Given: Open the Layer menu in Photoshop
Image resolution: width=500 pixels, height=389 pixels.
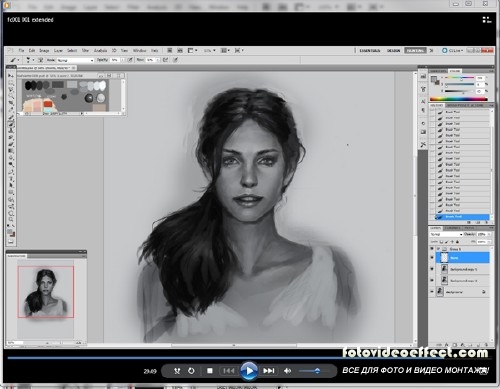Looking at the screenshot, I should point(58,51).
